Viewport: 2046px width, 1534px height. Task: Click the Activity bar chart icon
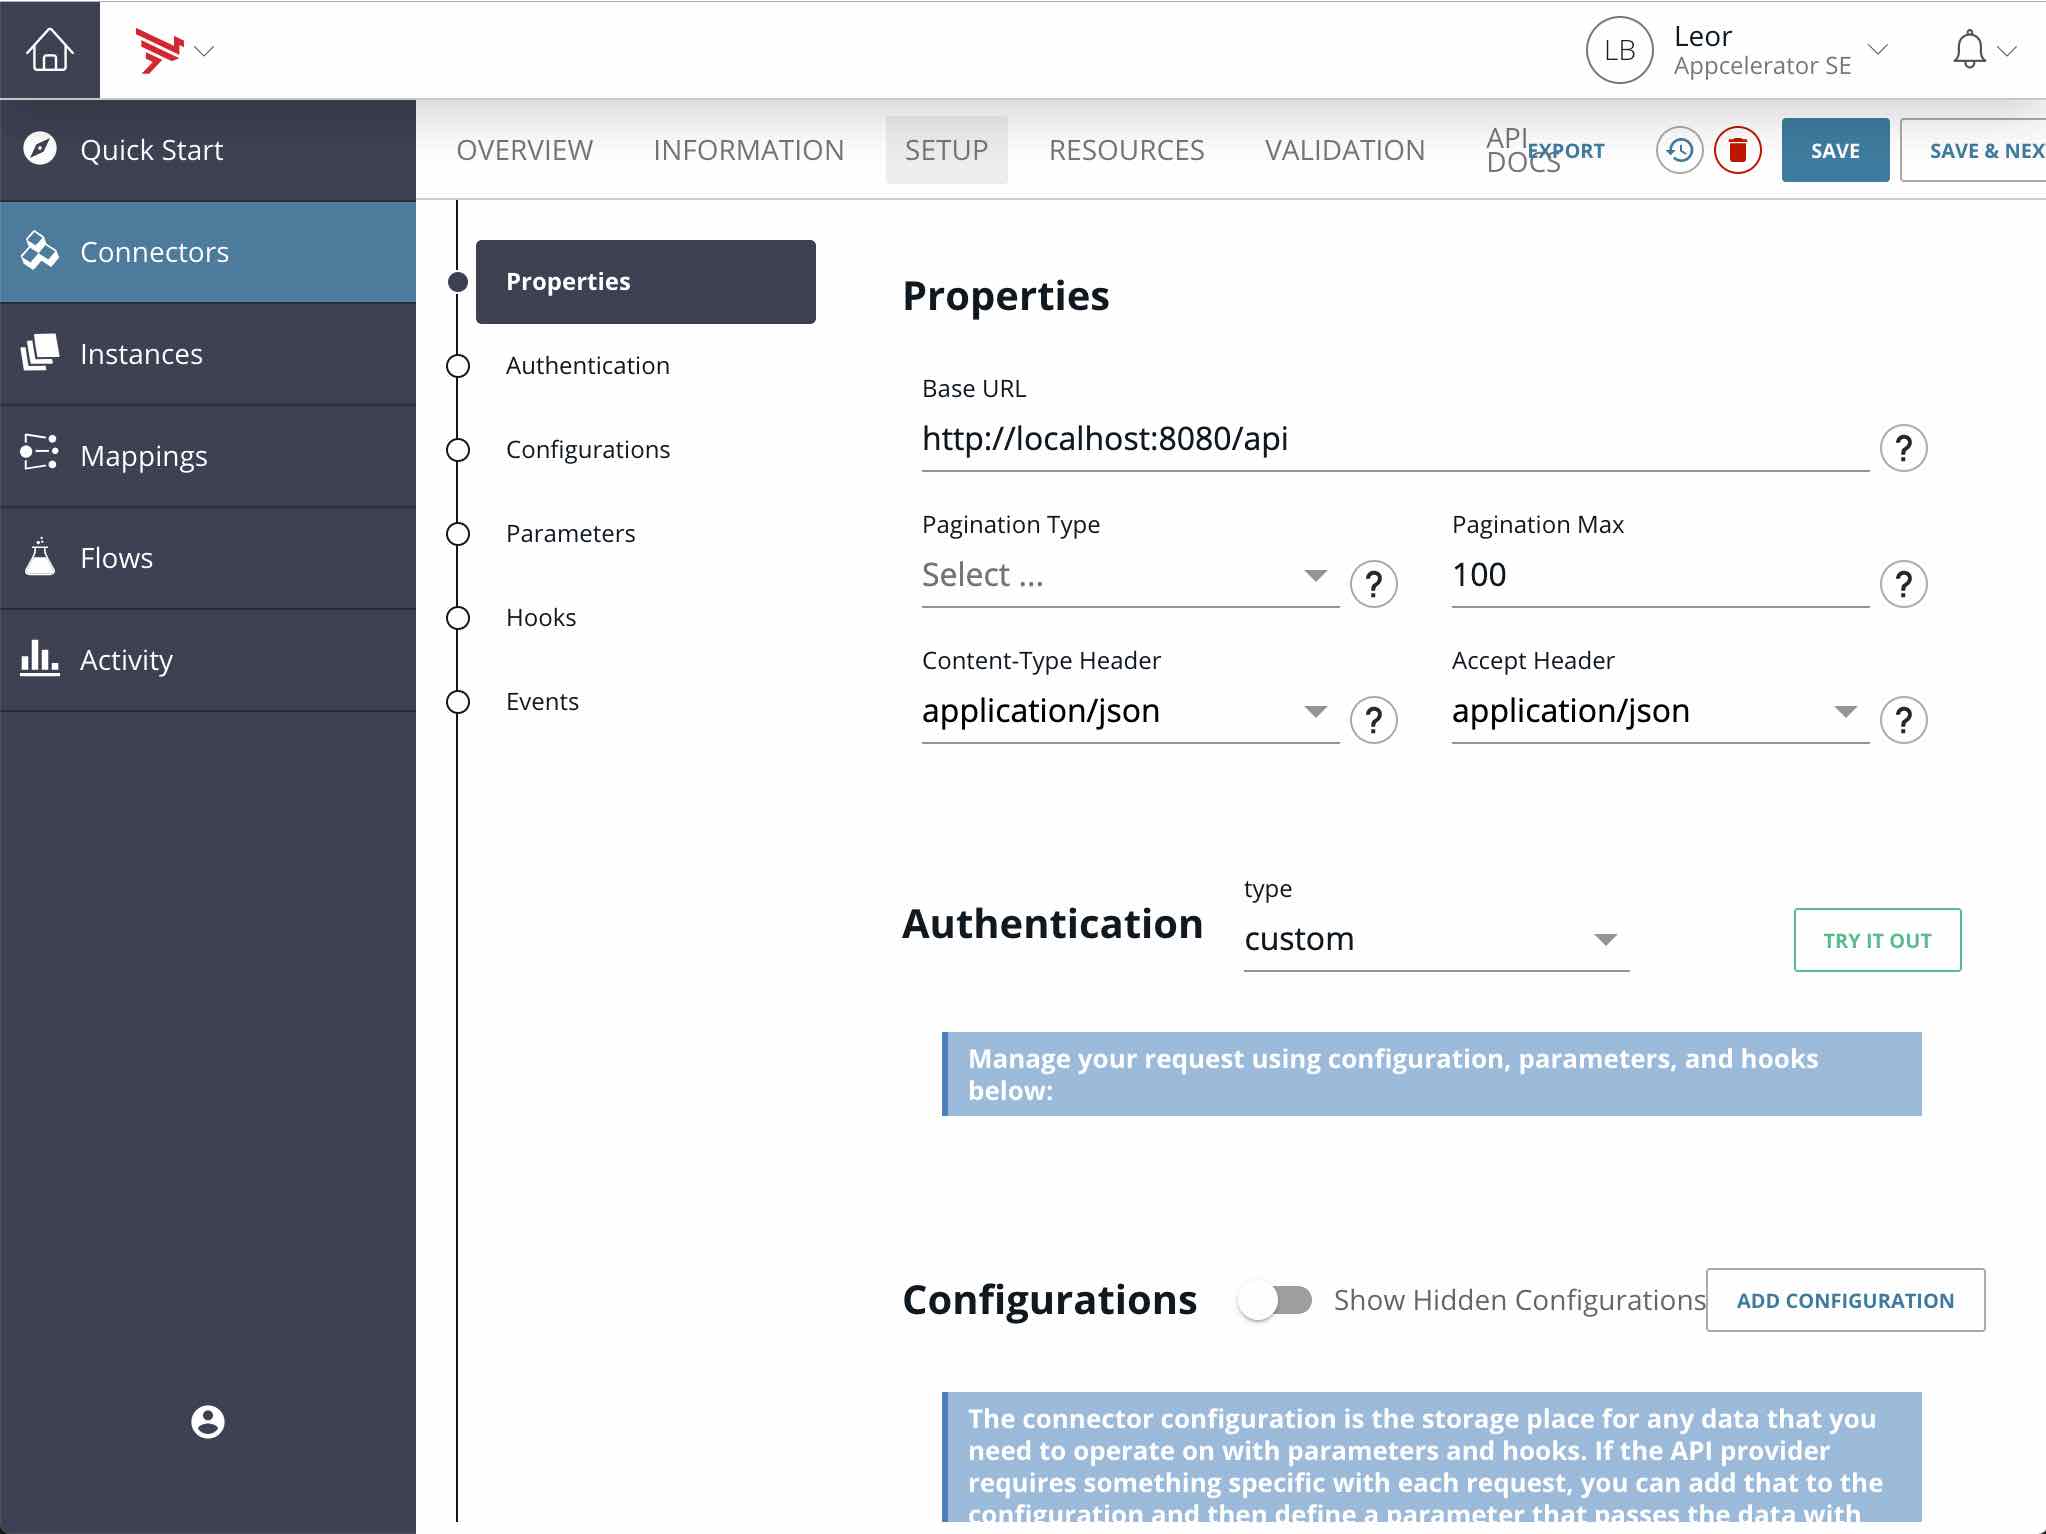coord(40,658)
